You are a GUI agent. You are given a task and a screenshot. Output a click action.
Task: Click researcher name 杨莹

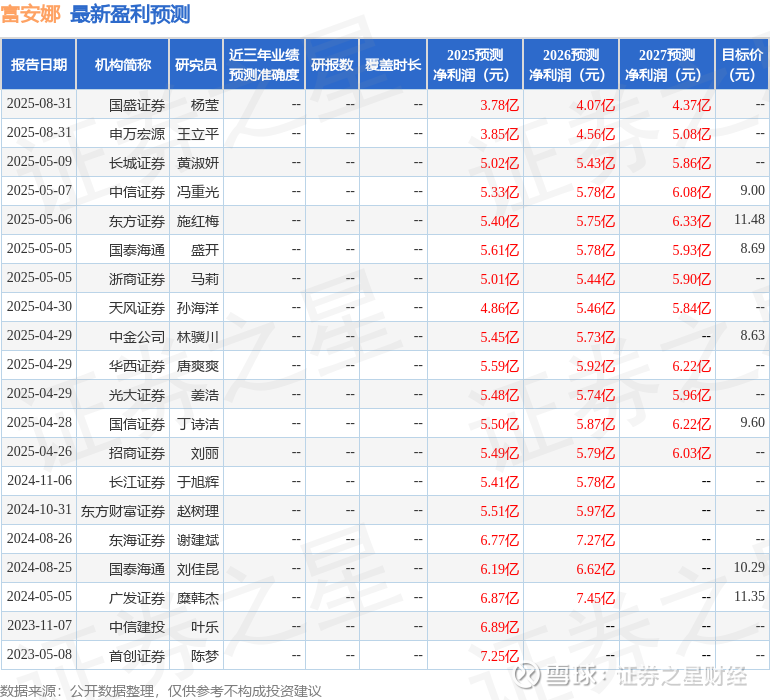point(205,105)
